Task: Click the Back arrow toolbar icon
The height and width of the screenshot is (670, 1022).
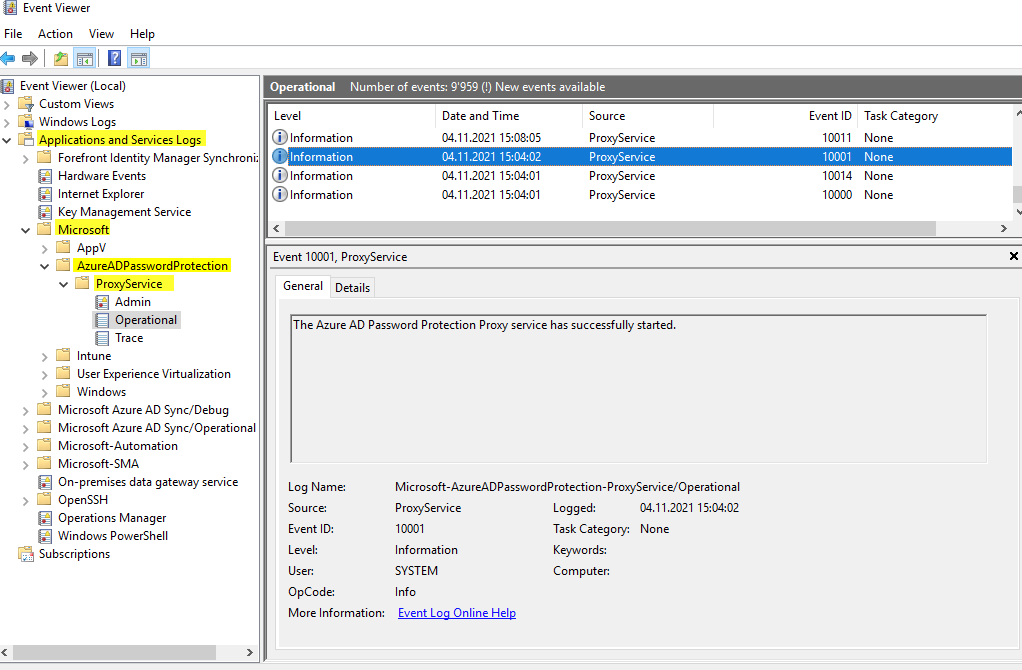Action: click(8, 59)
